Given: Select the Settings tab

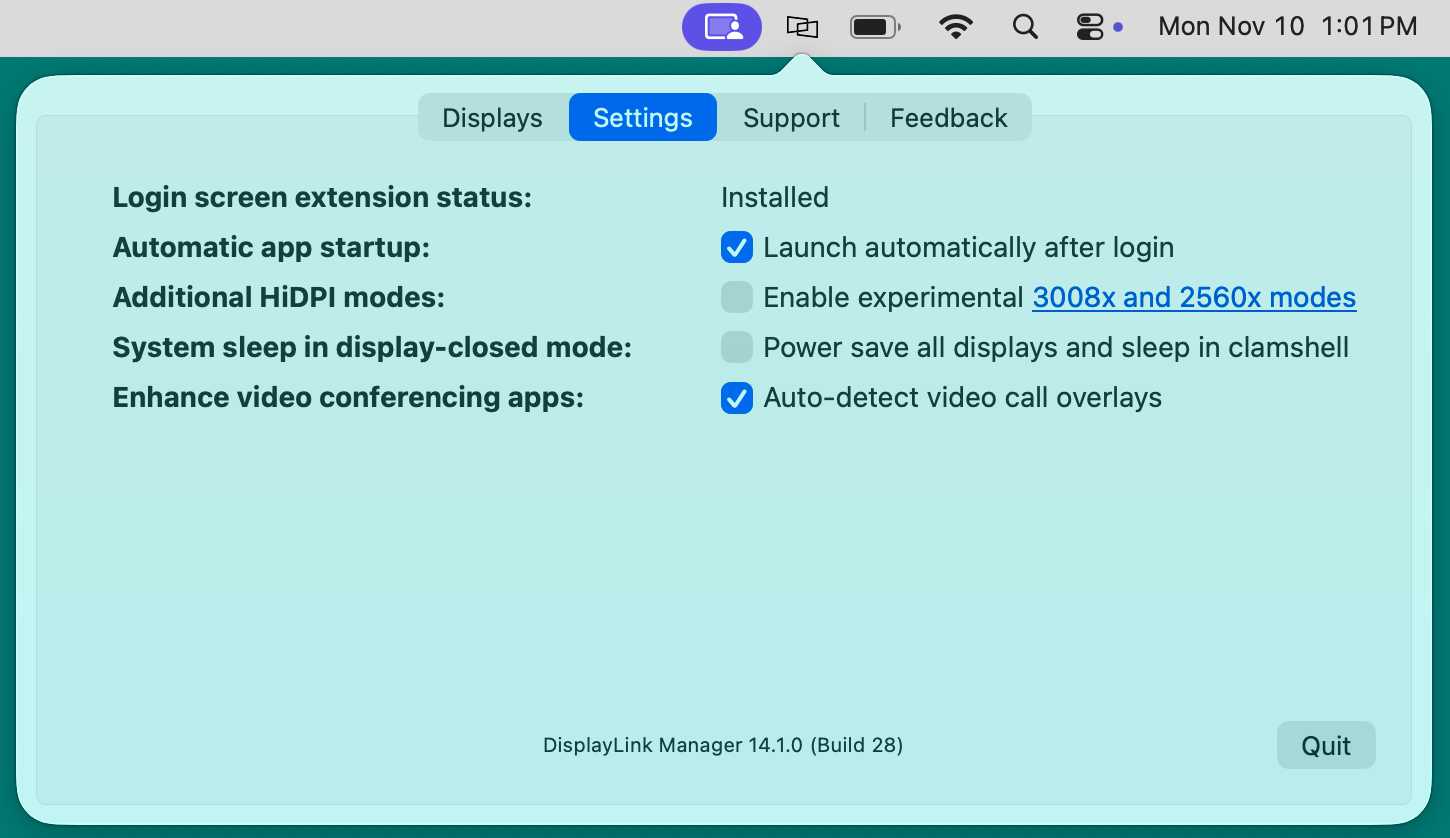Looking at the screenshot, I should (x=642, y=117).
